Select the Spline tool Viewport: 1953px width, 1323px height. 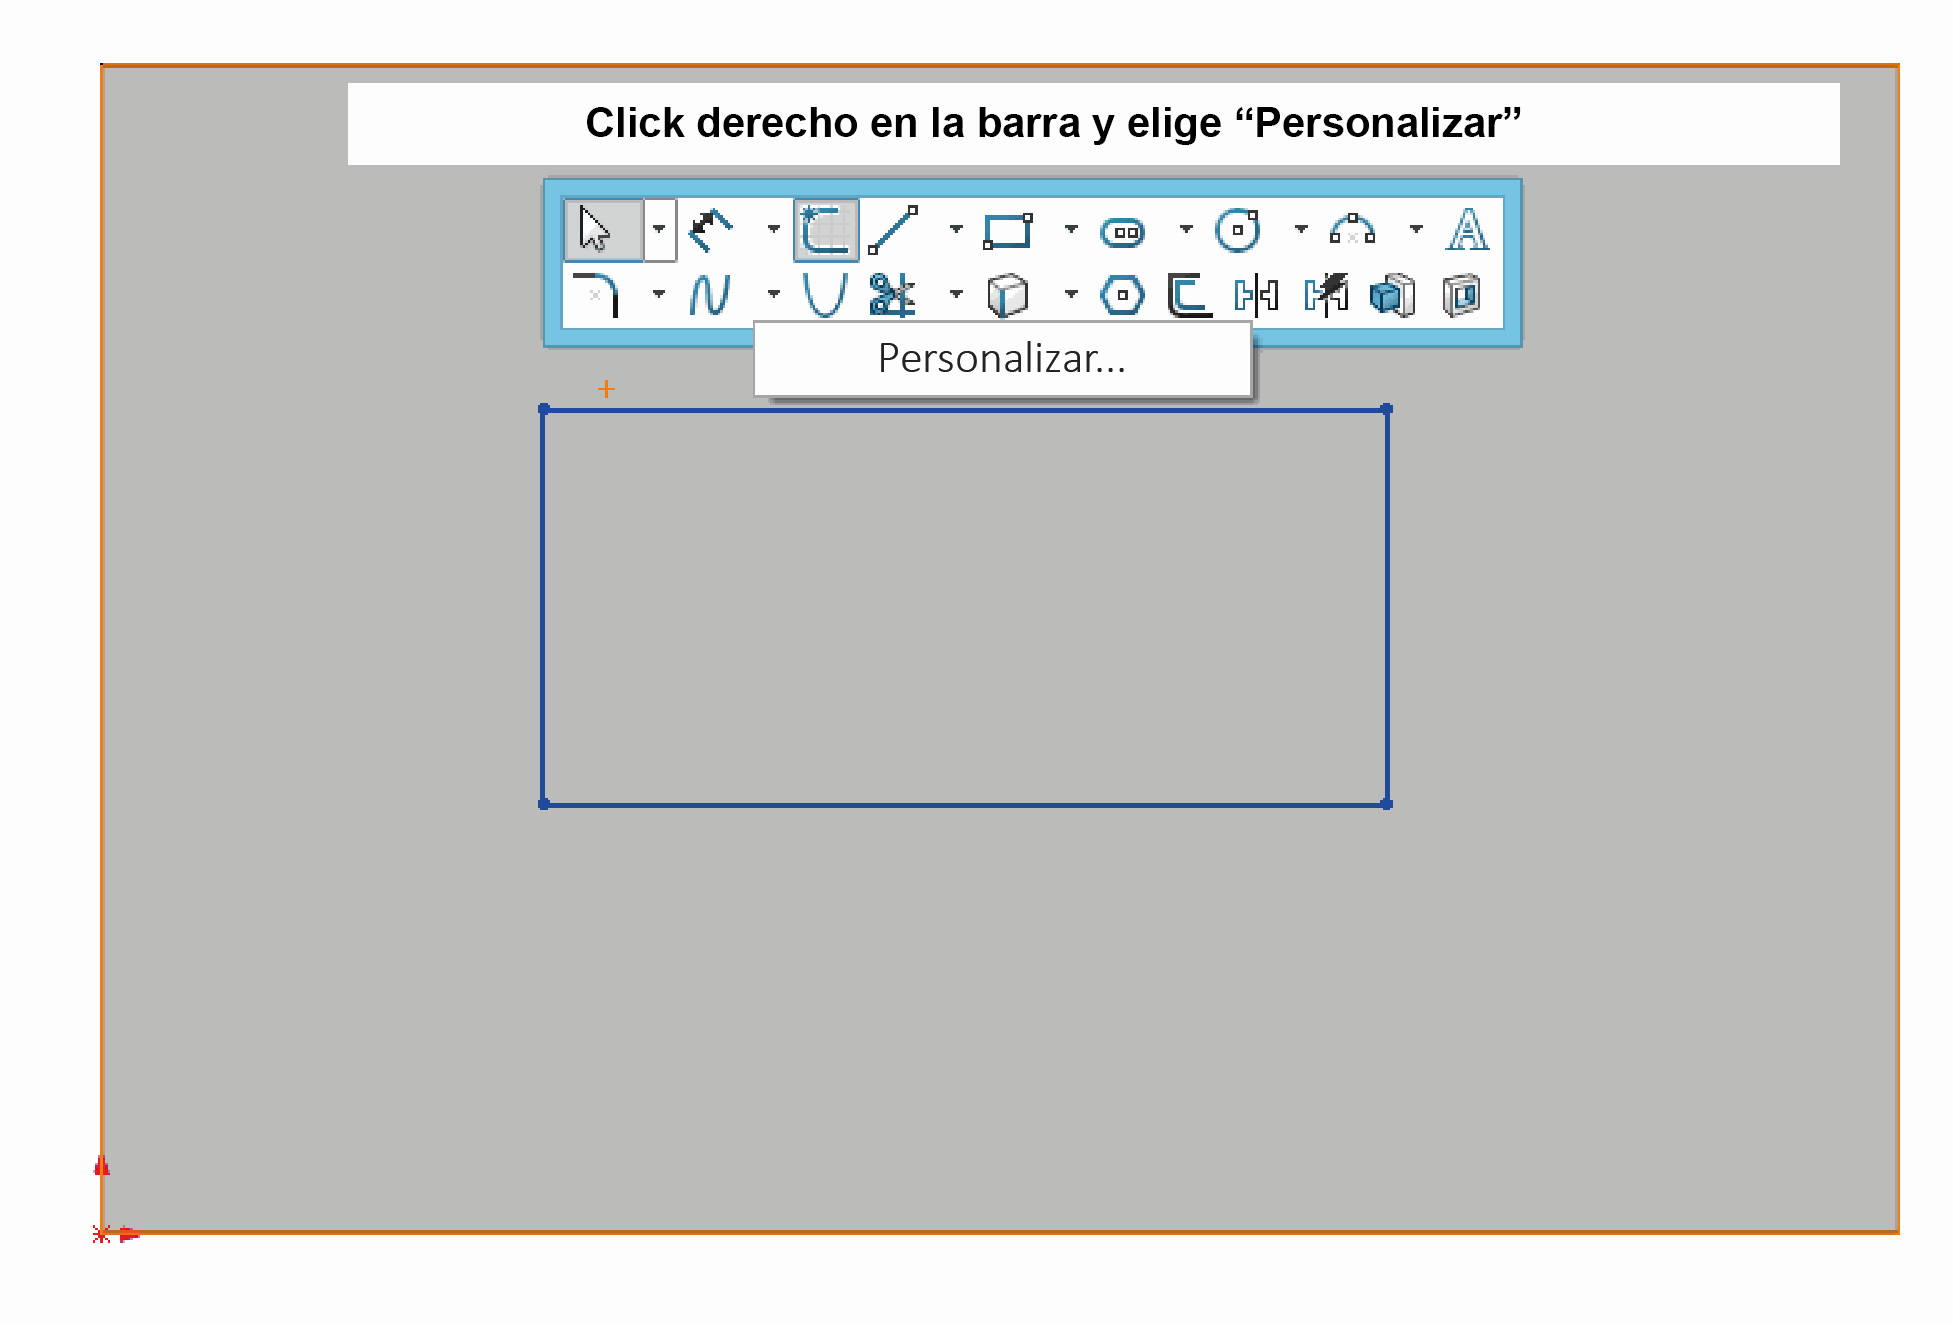(x=710, y=295)
